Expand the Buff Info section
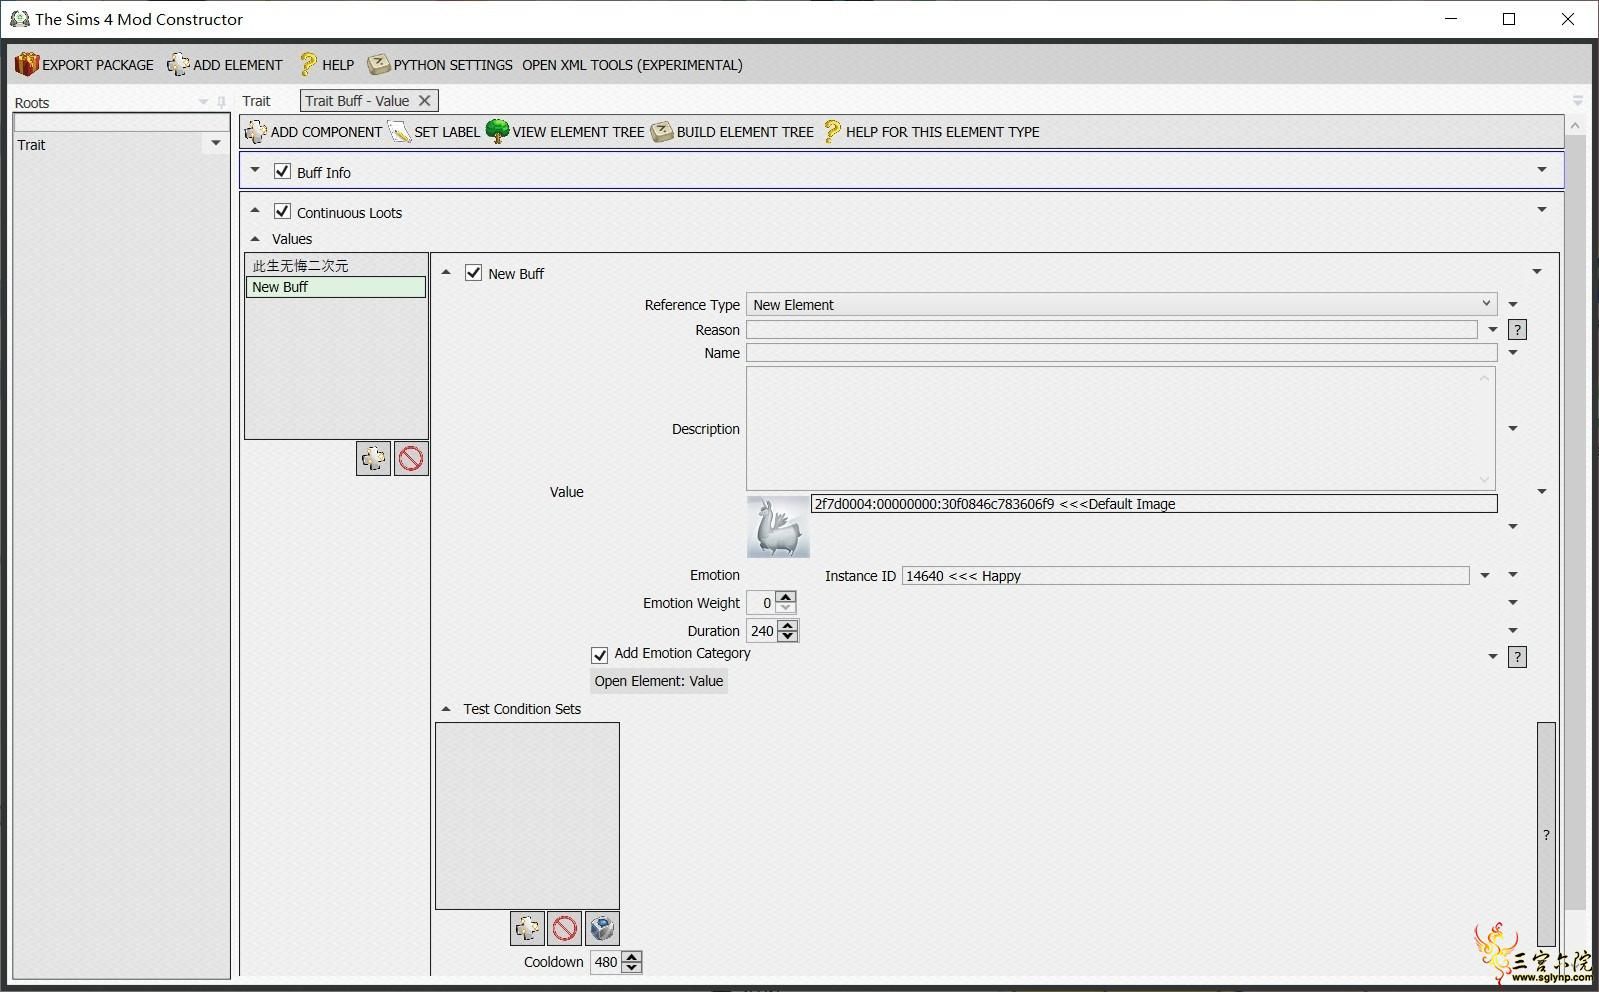Screen dimensions: 1599x992 (x=255, y=170)
